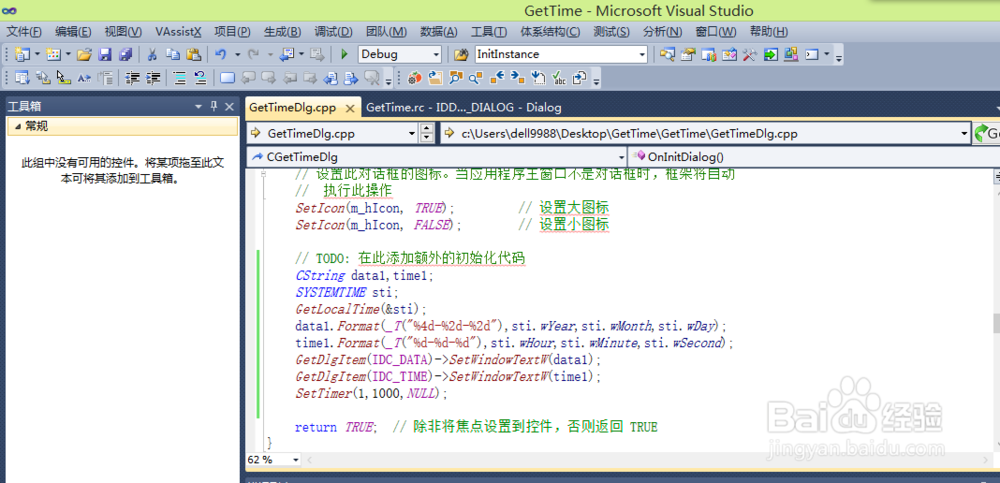Click the Save All icon

pos(126,54)
